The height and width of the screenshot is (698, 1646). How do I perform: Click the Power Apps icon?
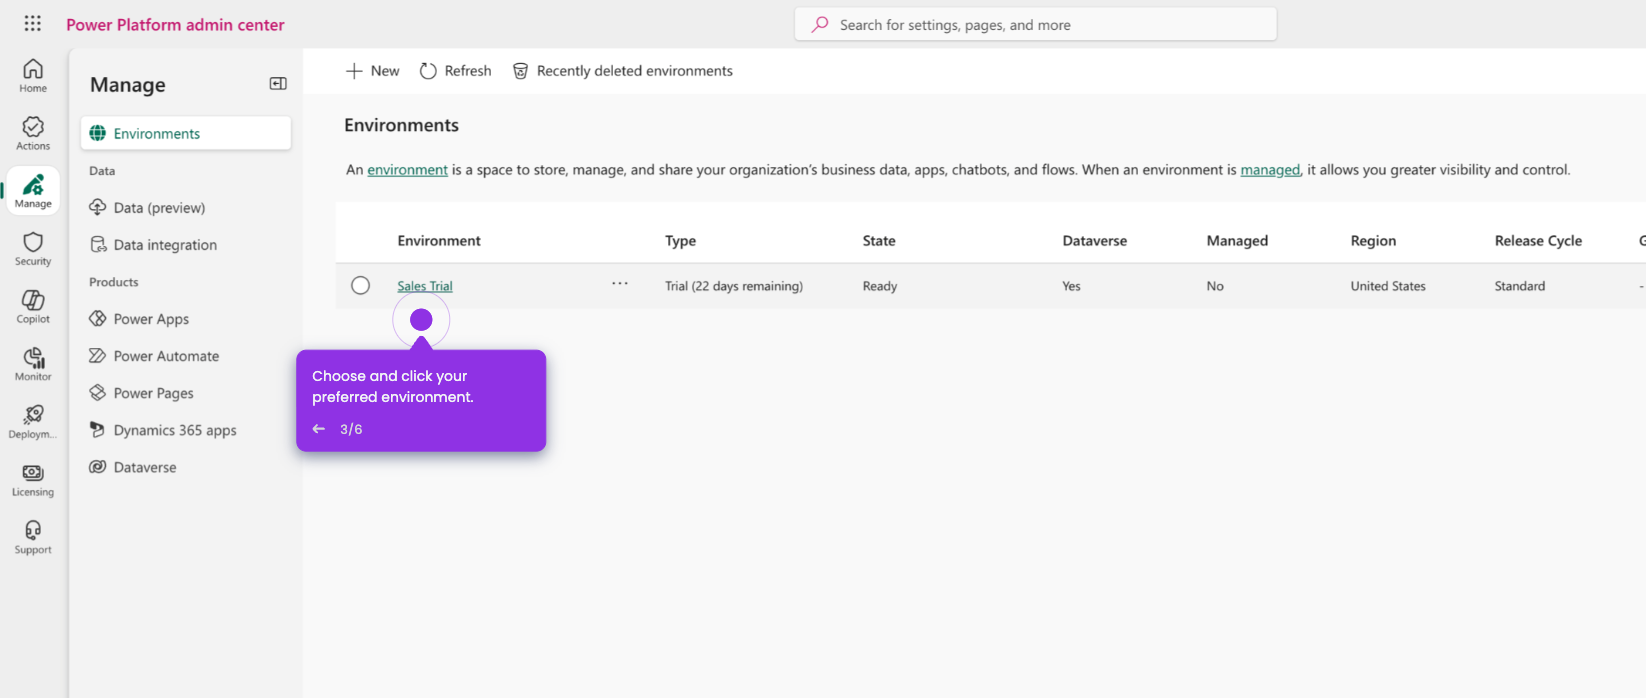[98, 318]
